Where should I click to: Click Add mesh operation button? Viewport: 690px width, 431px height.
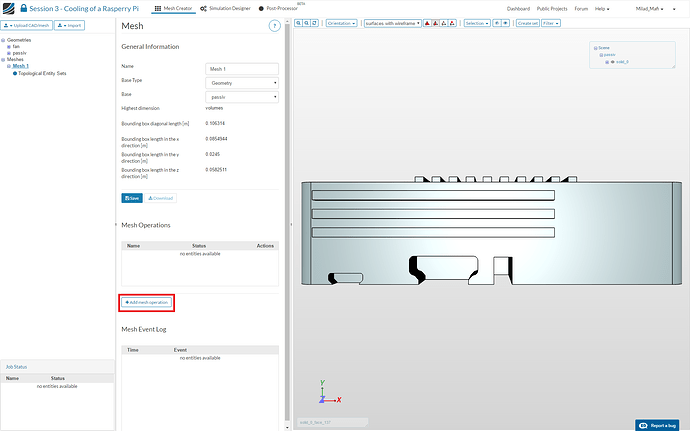[147, 302]
